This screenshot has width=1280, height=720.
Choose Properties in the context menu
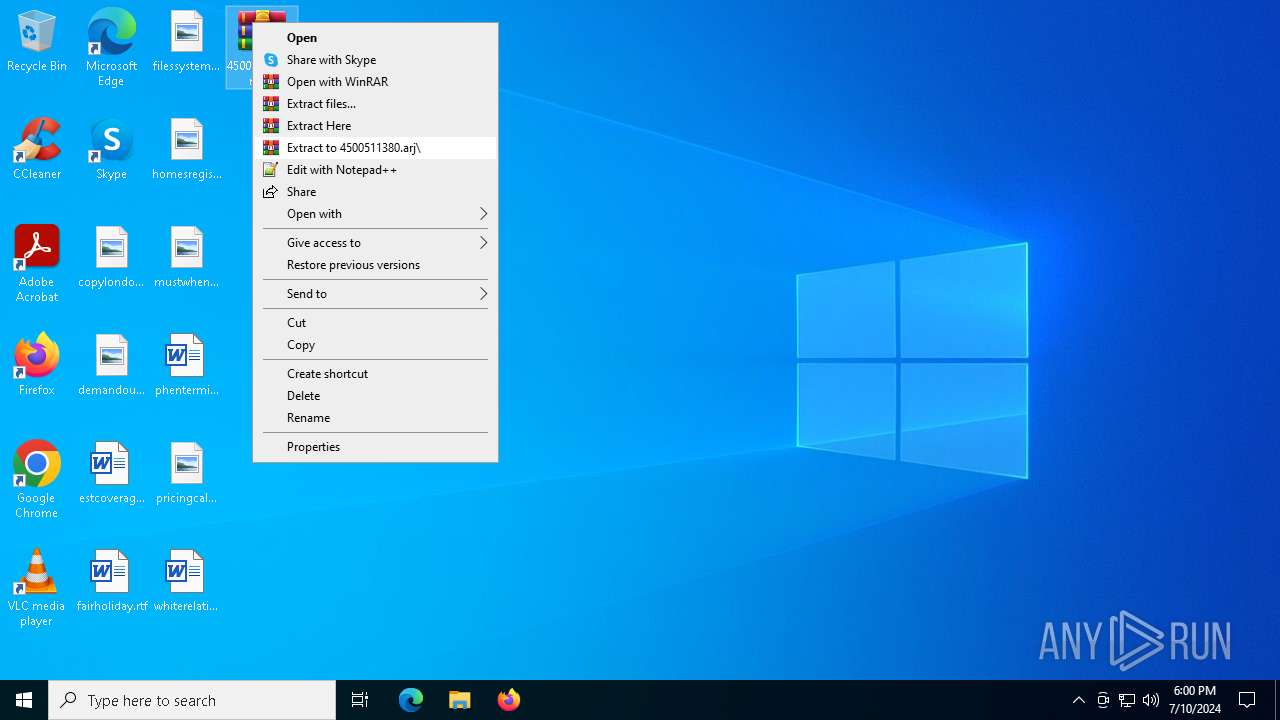tap(375, 447)
